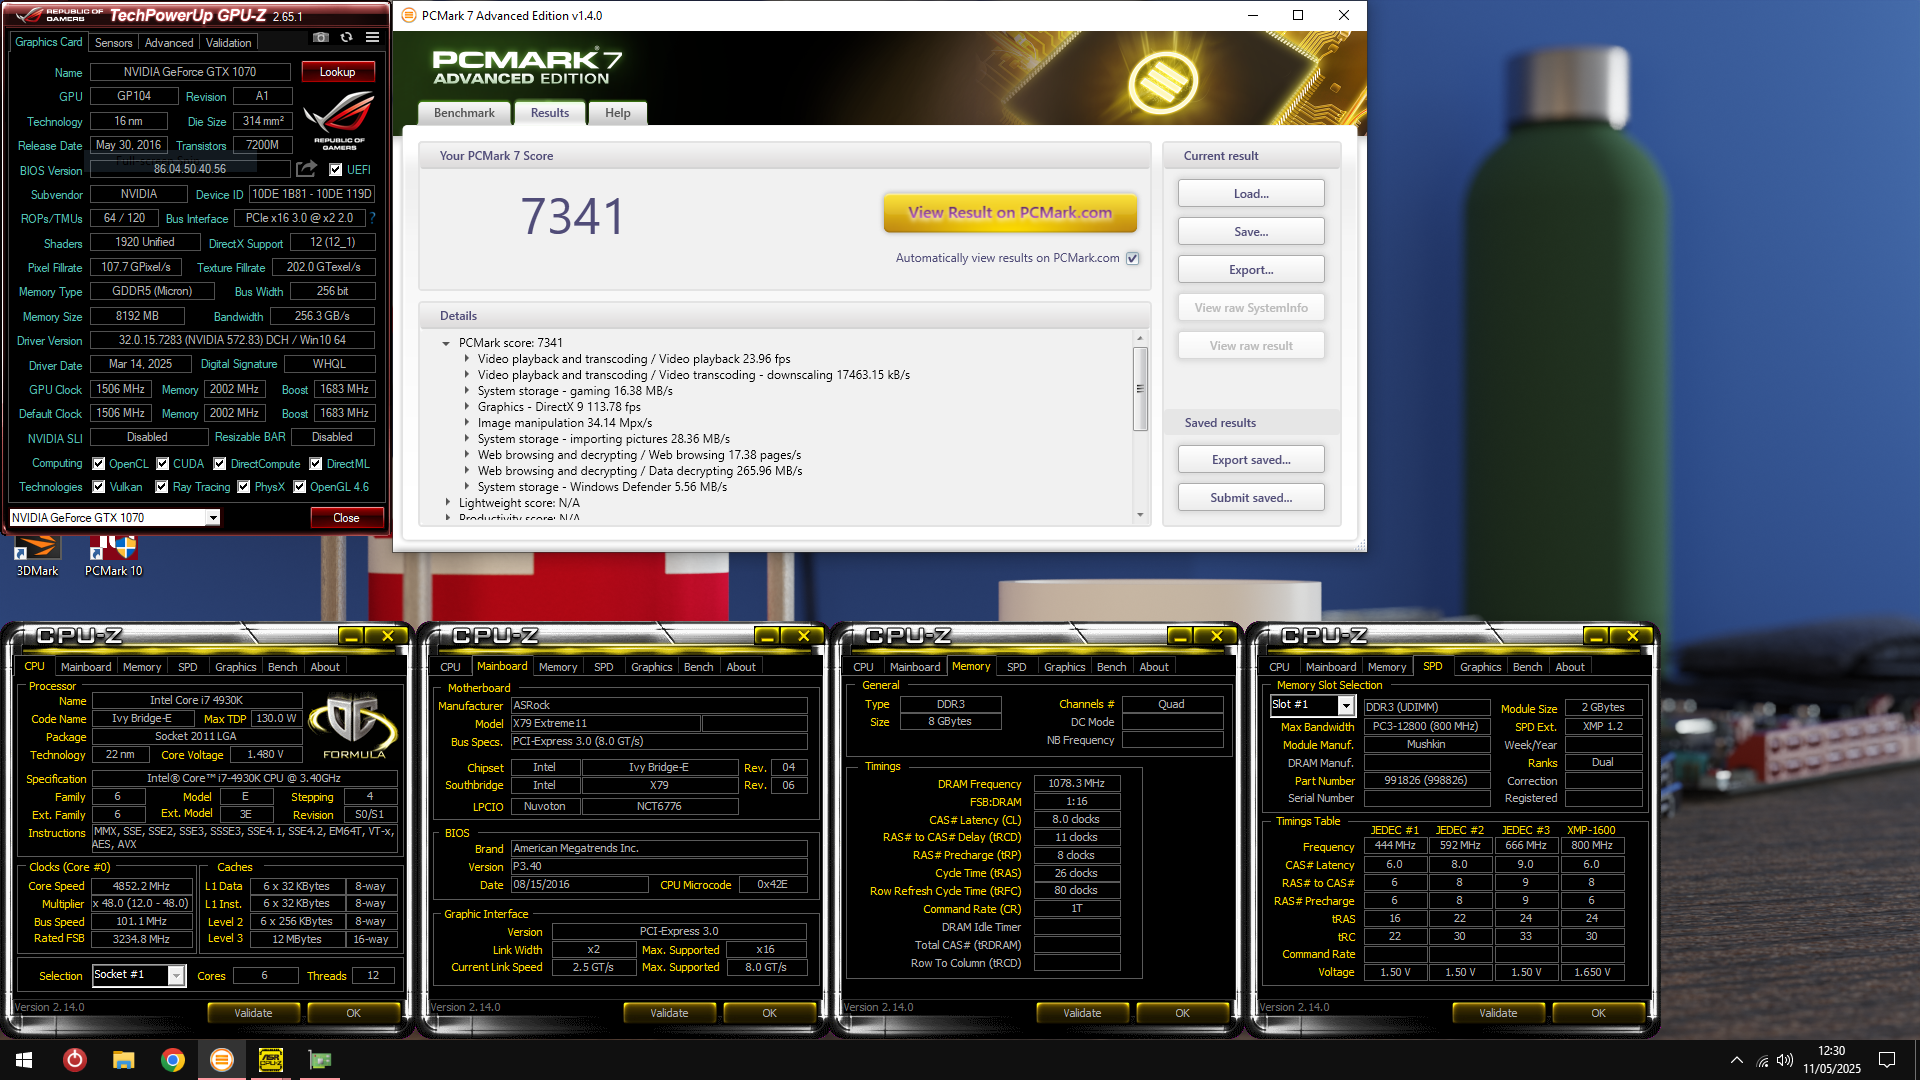The width and height of the screenshot is (1920, 1080).
Task: Click the Details list scrollbar thumb
Action: (1140, 388)
